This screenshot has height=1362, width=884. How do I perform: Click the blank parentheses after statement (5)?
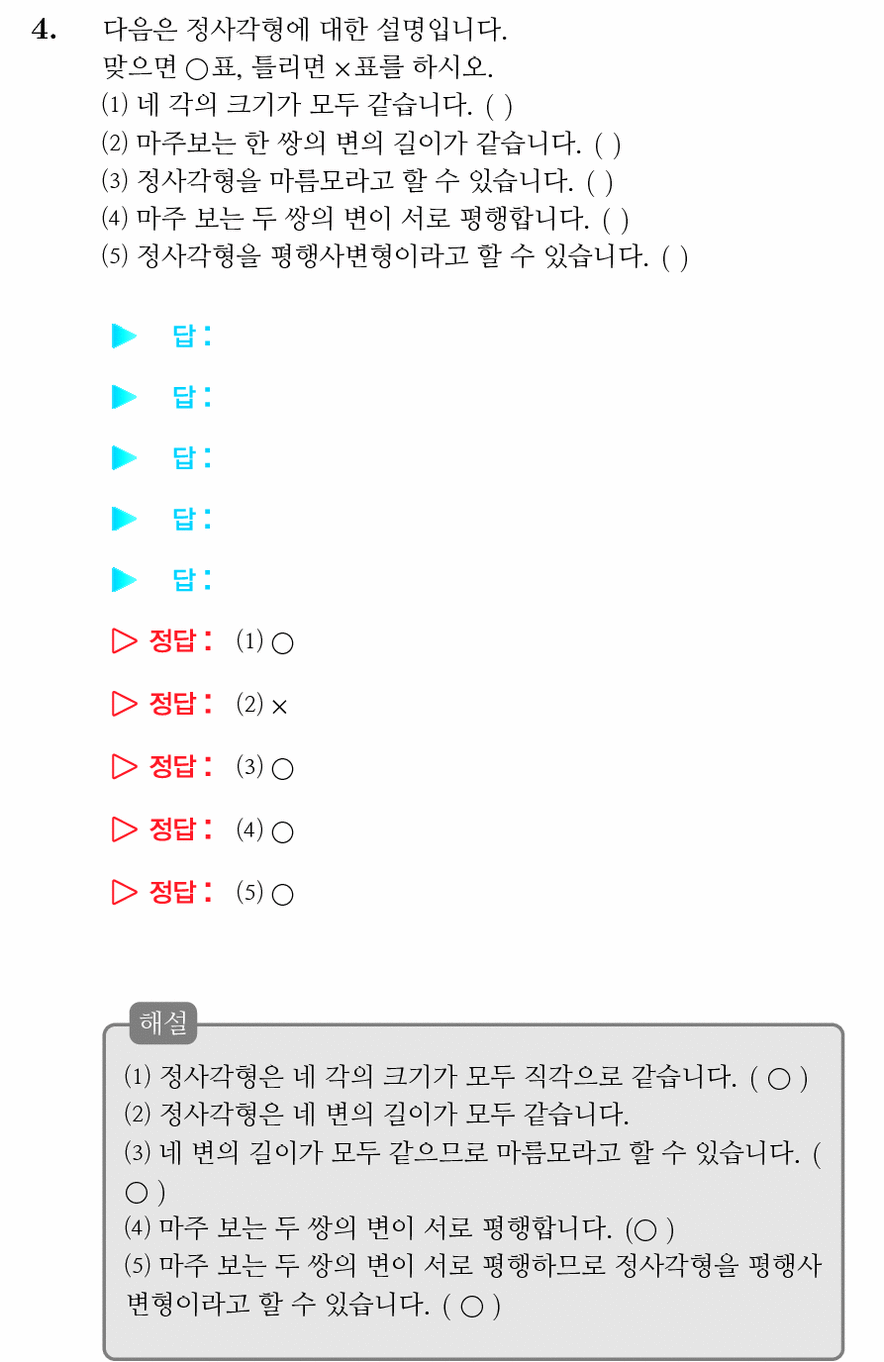click(x=675, y=259)
